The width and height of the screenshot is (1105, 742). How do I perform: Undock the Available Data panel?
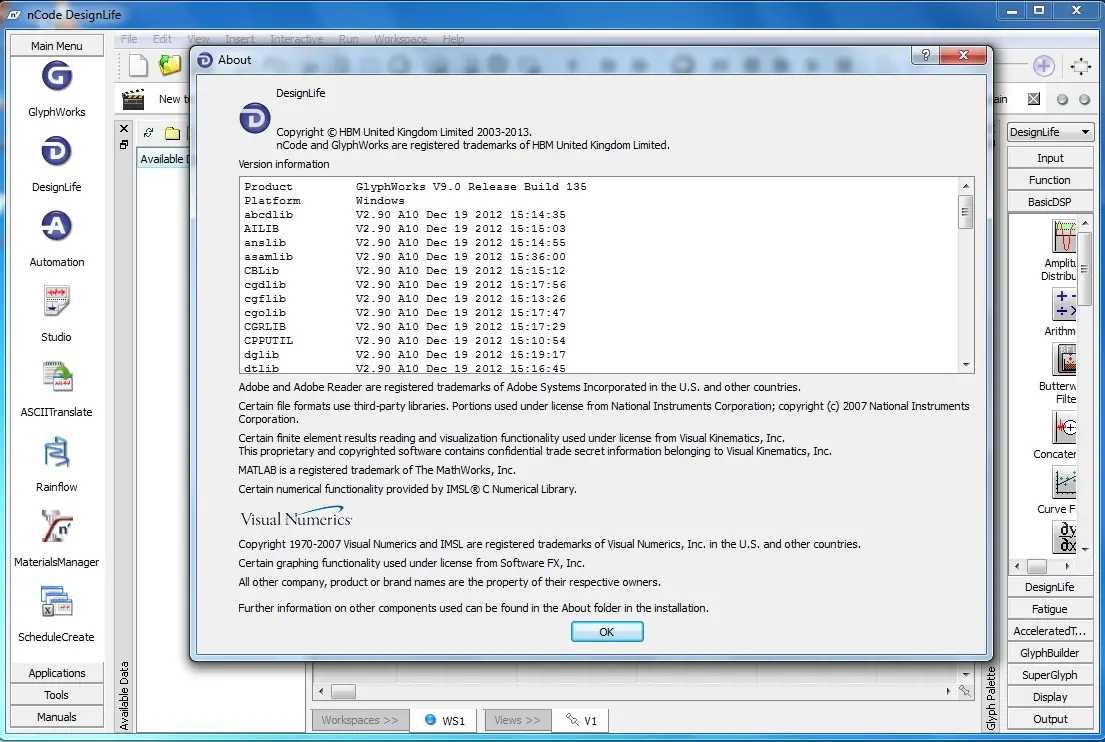click(x=124, y=144)
